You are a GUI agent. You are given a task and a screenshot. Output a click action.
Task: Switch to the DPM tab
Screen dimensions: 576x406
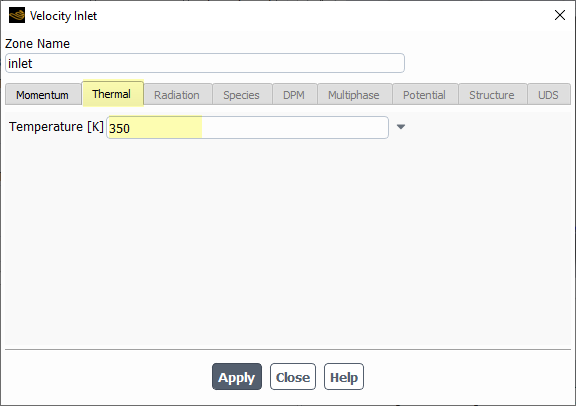[x=295, y=95]
